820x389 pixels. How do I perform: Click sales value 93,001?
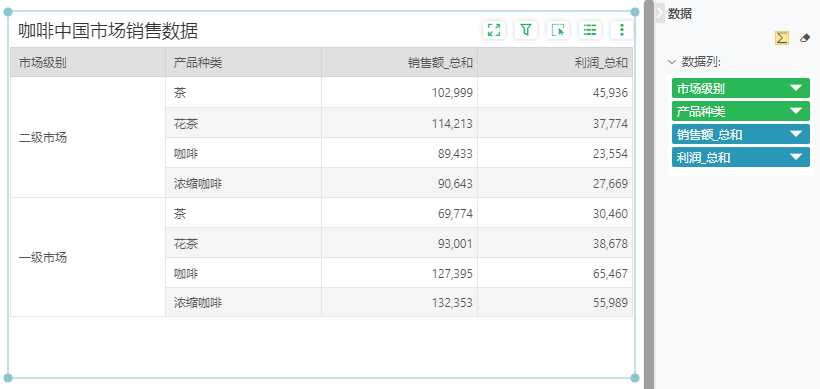click(455, 244)
